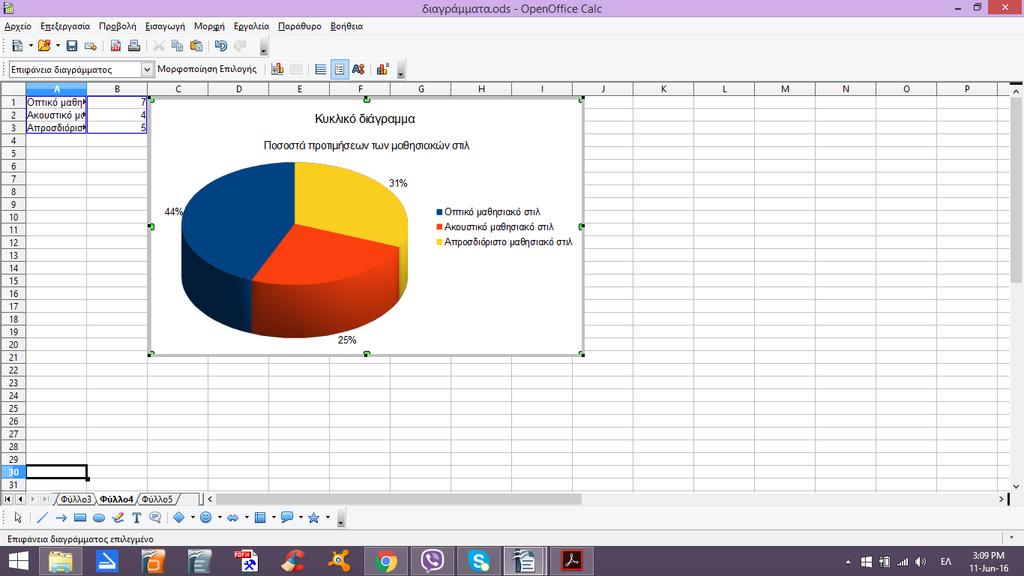Switch to the Φύλλο5 sheet tab
The image size is (1024, 576).
[x=157, y=499]
